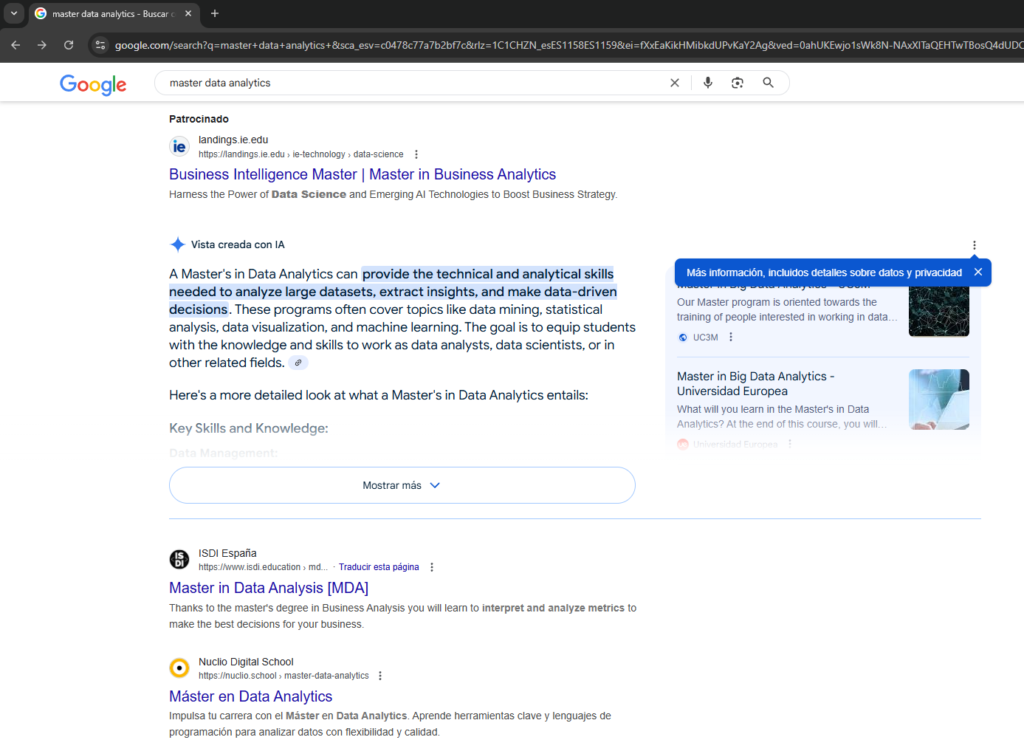The width and height of the screenshot is (1024, 754).
Task: Start voice search with microphone
Action: [708, 83]
